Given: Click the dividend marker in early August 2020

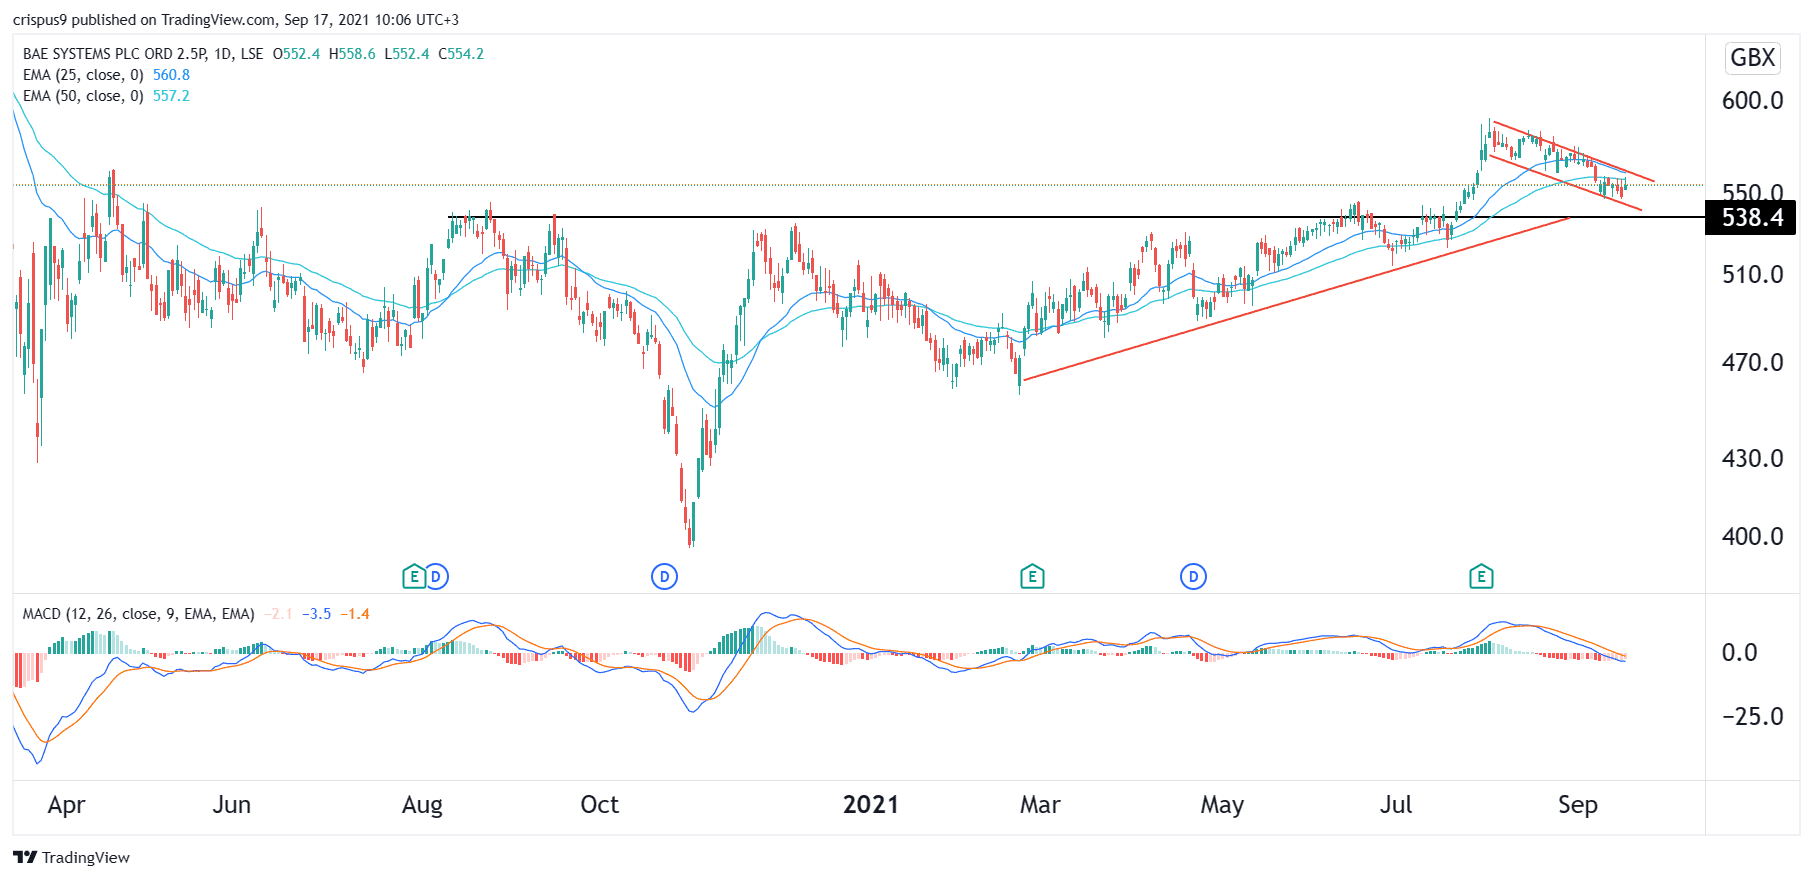Looking at the screenshot, I should [436, 577].
